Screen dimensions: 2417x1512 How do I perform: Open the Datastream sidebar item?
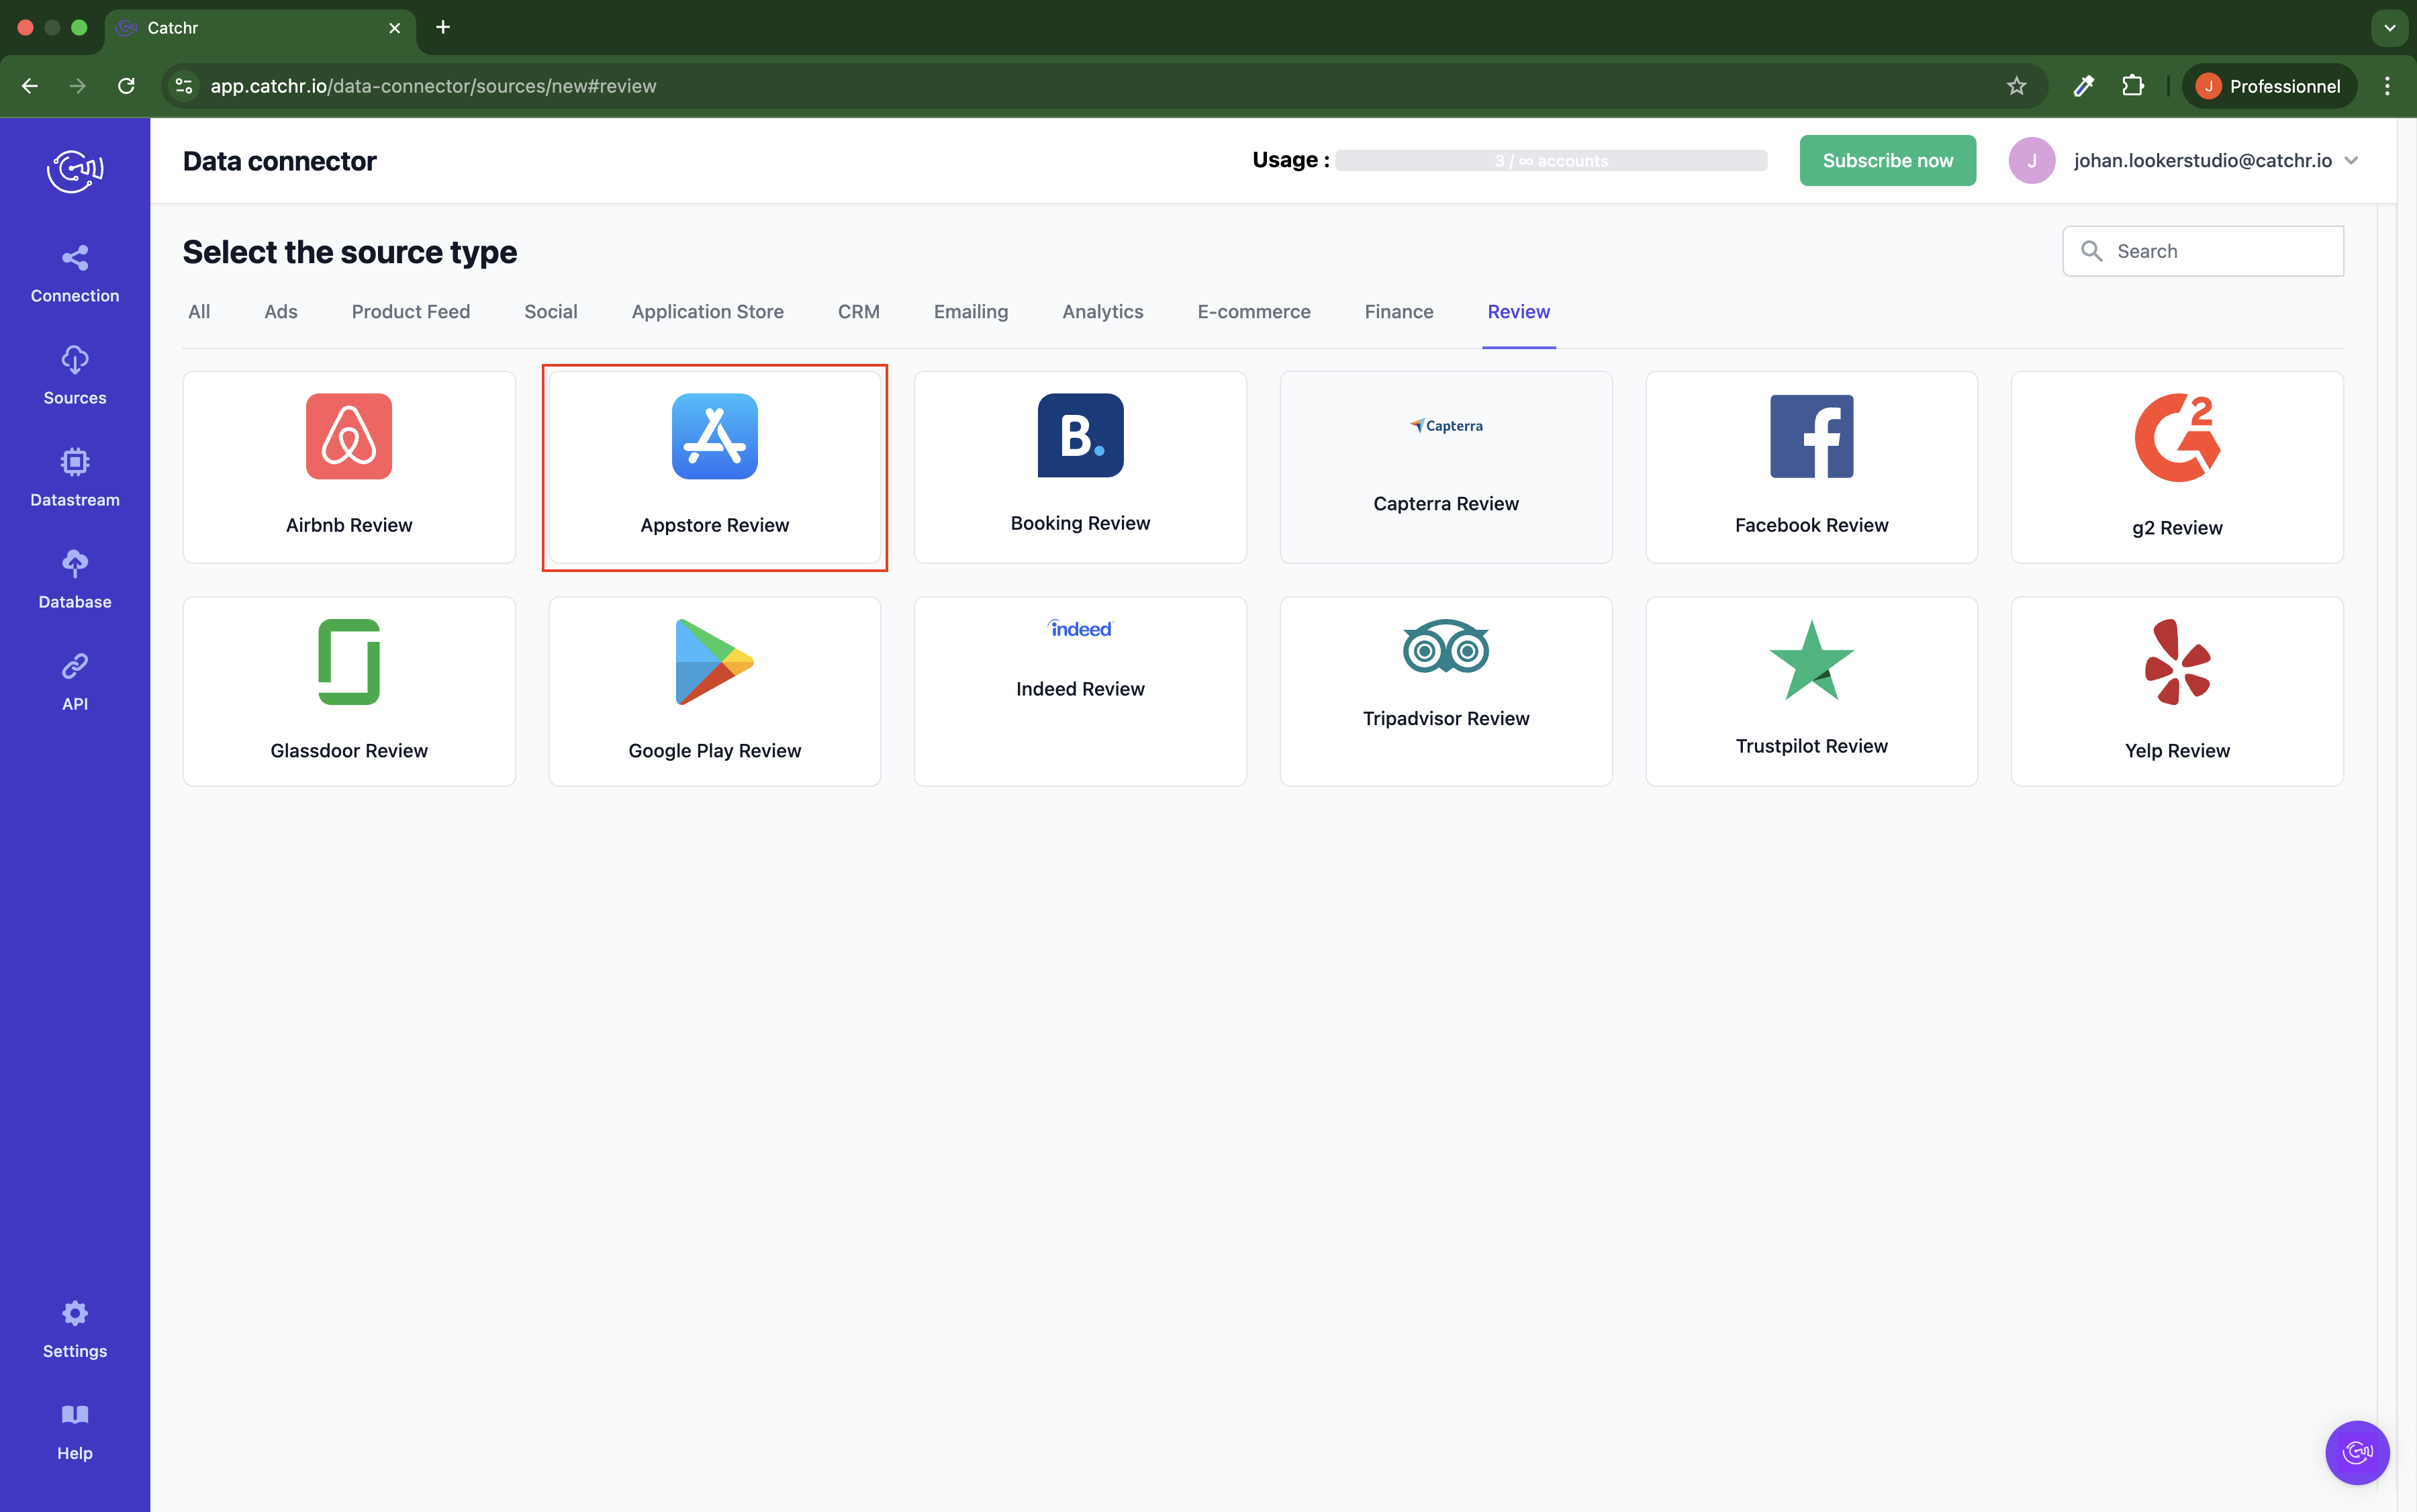coord(75,478)
